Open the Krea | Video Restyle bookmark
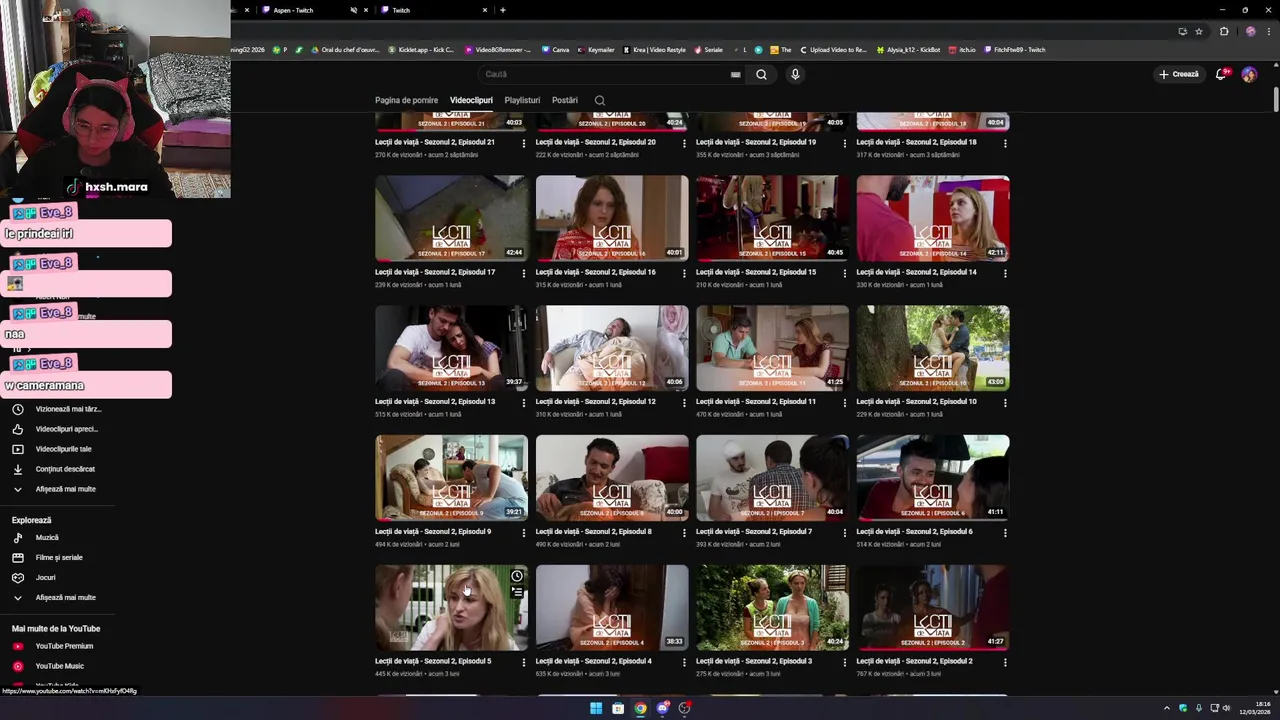Screen dimensions: 1280x720 pos(654,50)
